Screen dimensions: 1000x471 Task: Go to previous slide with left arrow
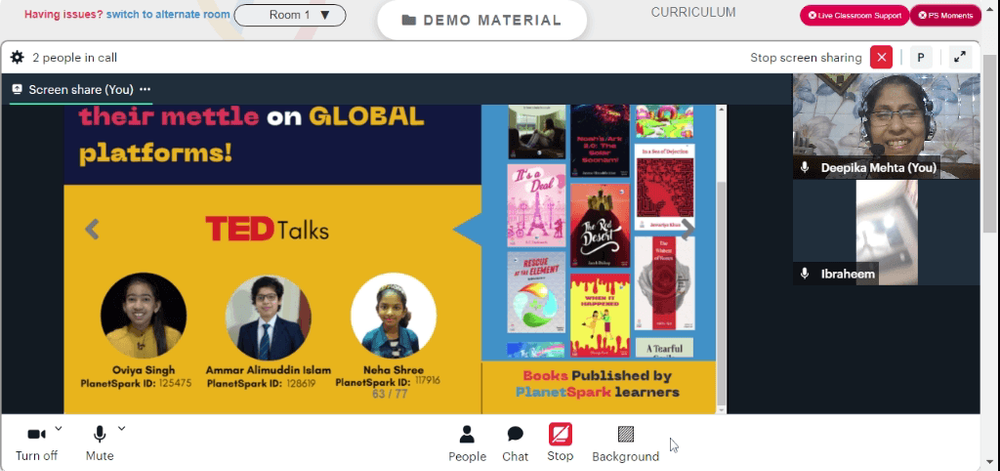pos(92,229)
